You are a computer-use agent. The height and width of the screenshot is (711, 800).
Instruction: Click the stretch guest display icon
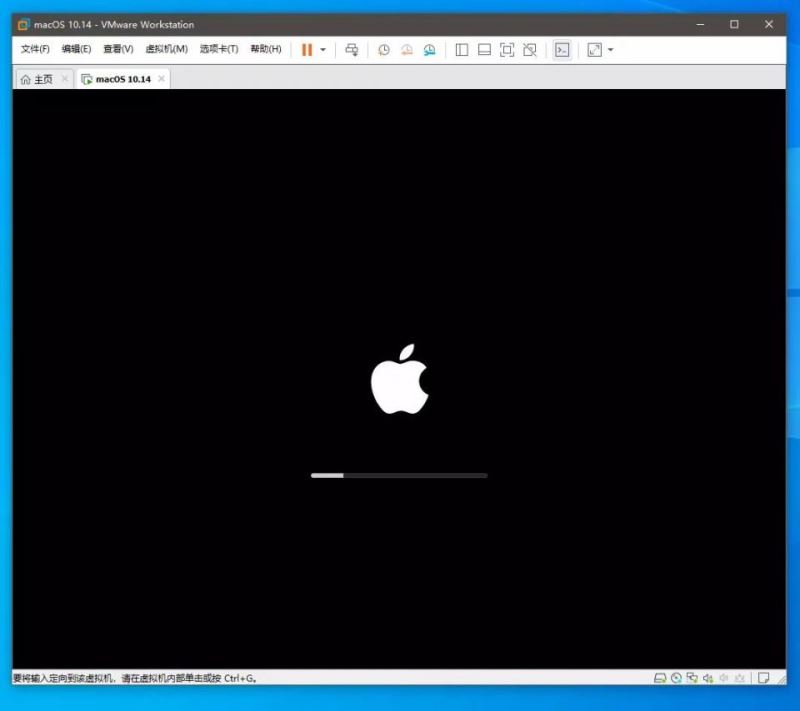594,49
